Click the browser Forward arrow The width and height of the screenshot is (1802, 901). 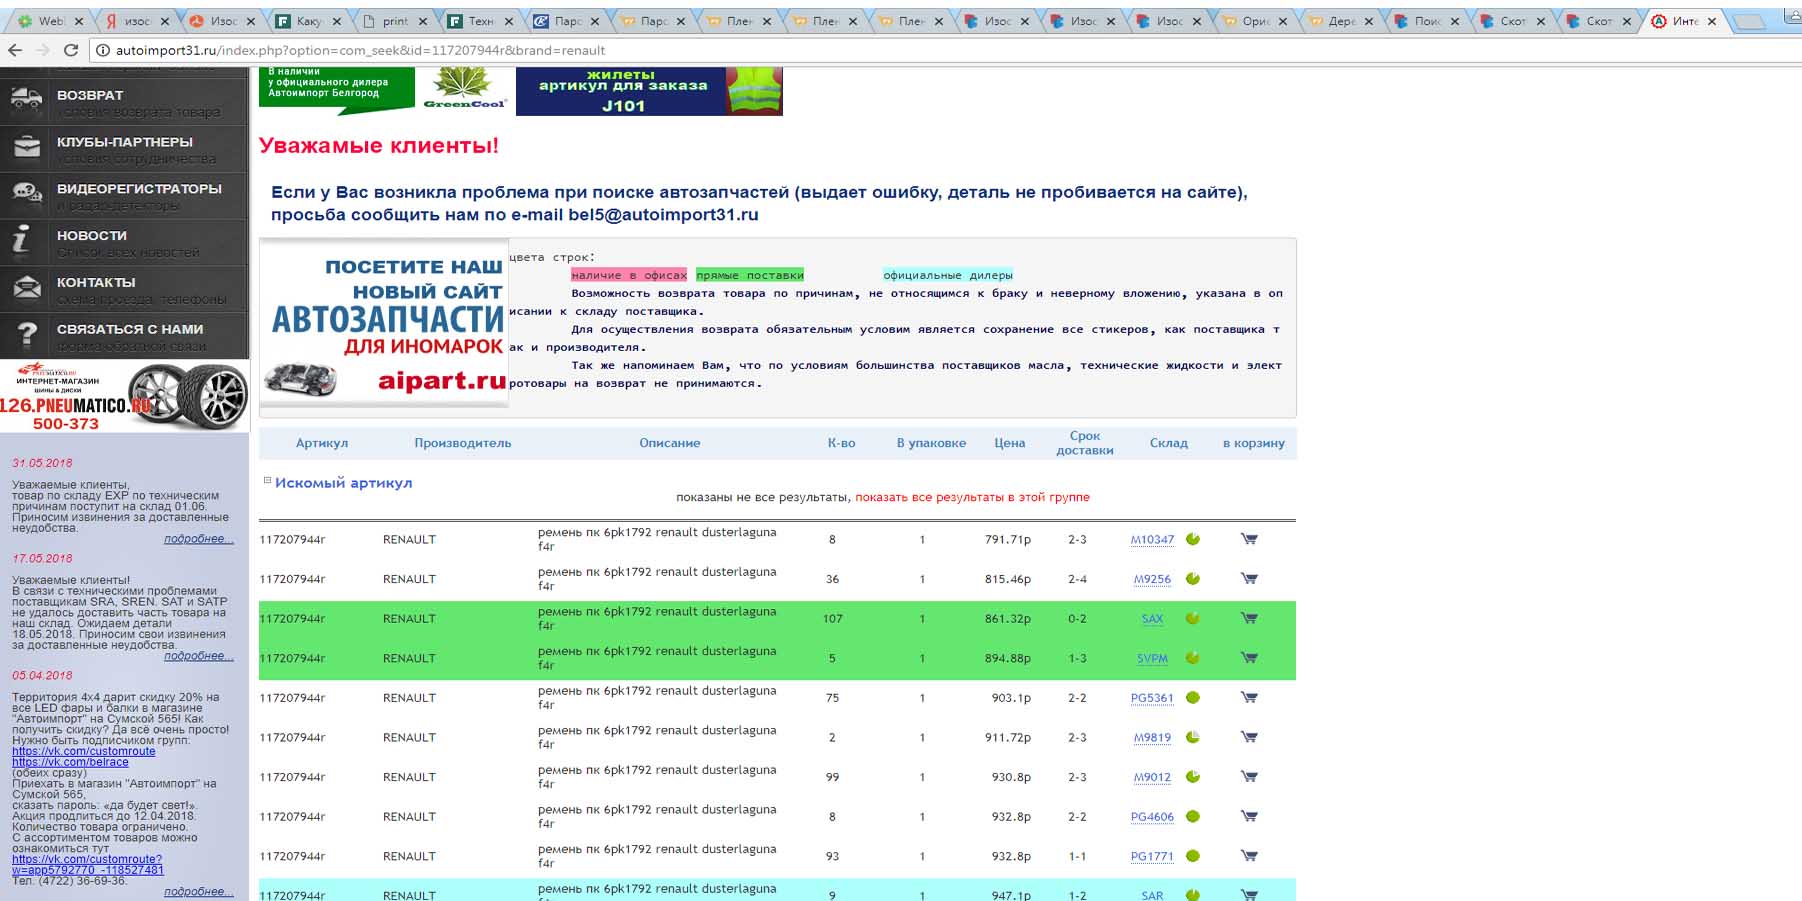click(x=42, y=50)
